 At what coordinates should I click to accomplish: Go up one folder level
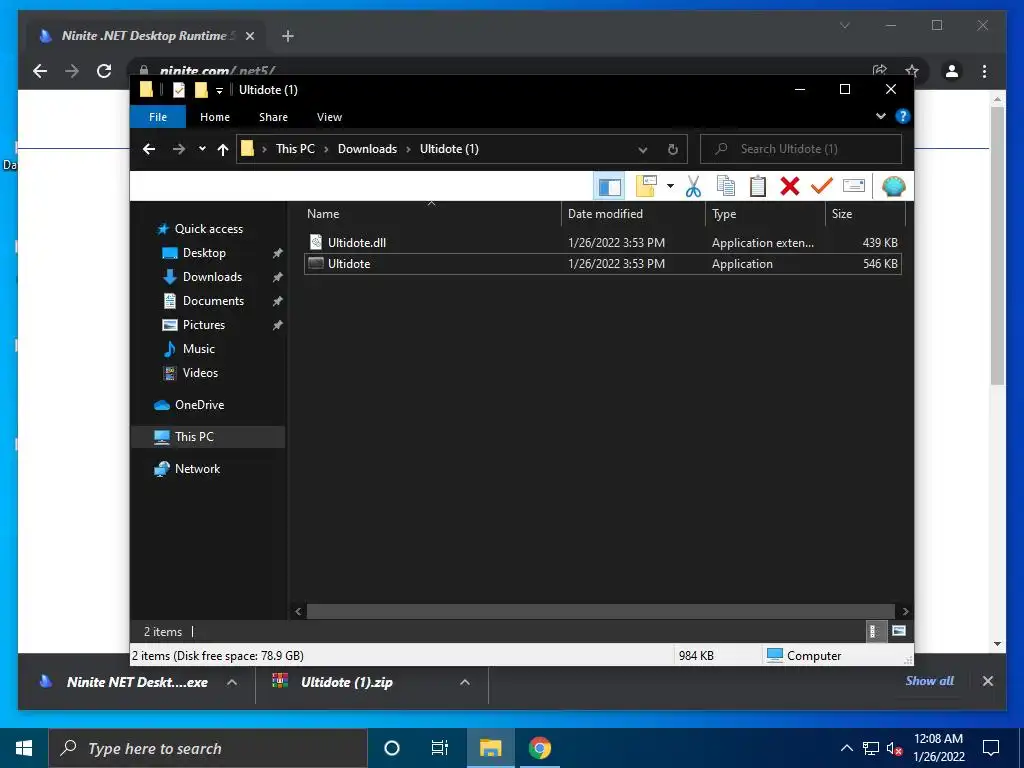(223, 150)
